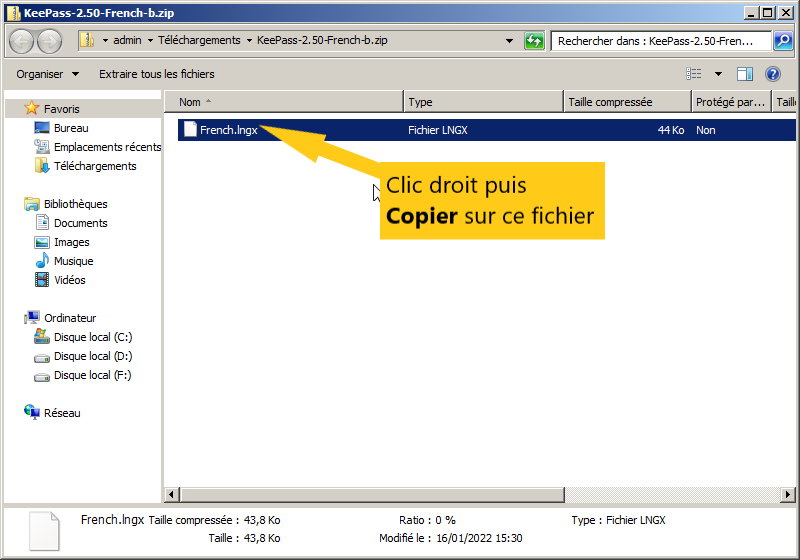Open Emplacements récents in navigation pane
Viewport: 800px width, 560px height.
pyautogui.click(x=107, y=147)
